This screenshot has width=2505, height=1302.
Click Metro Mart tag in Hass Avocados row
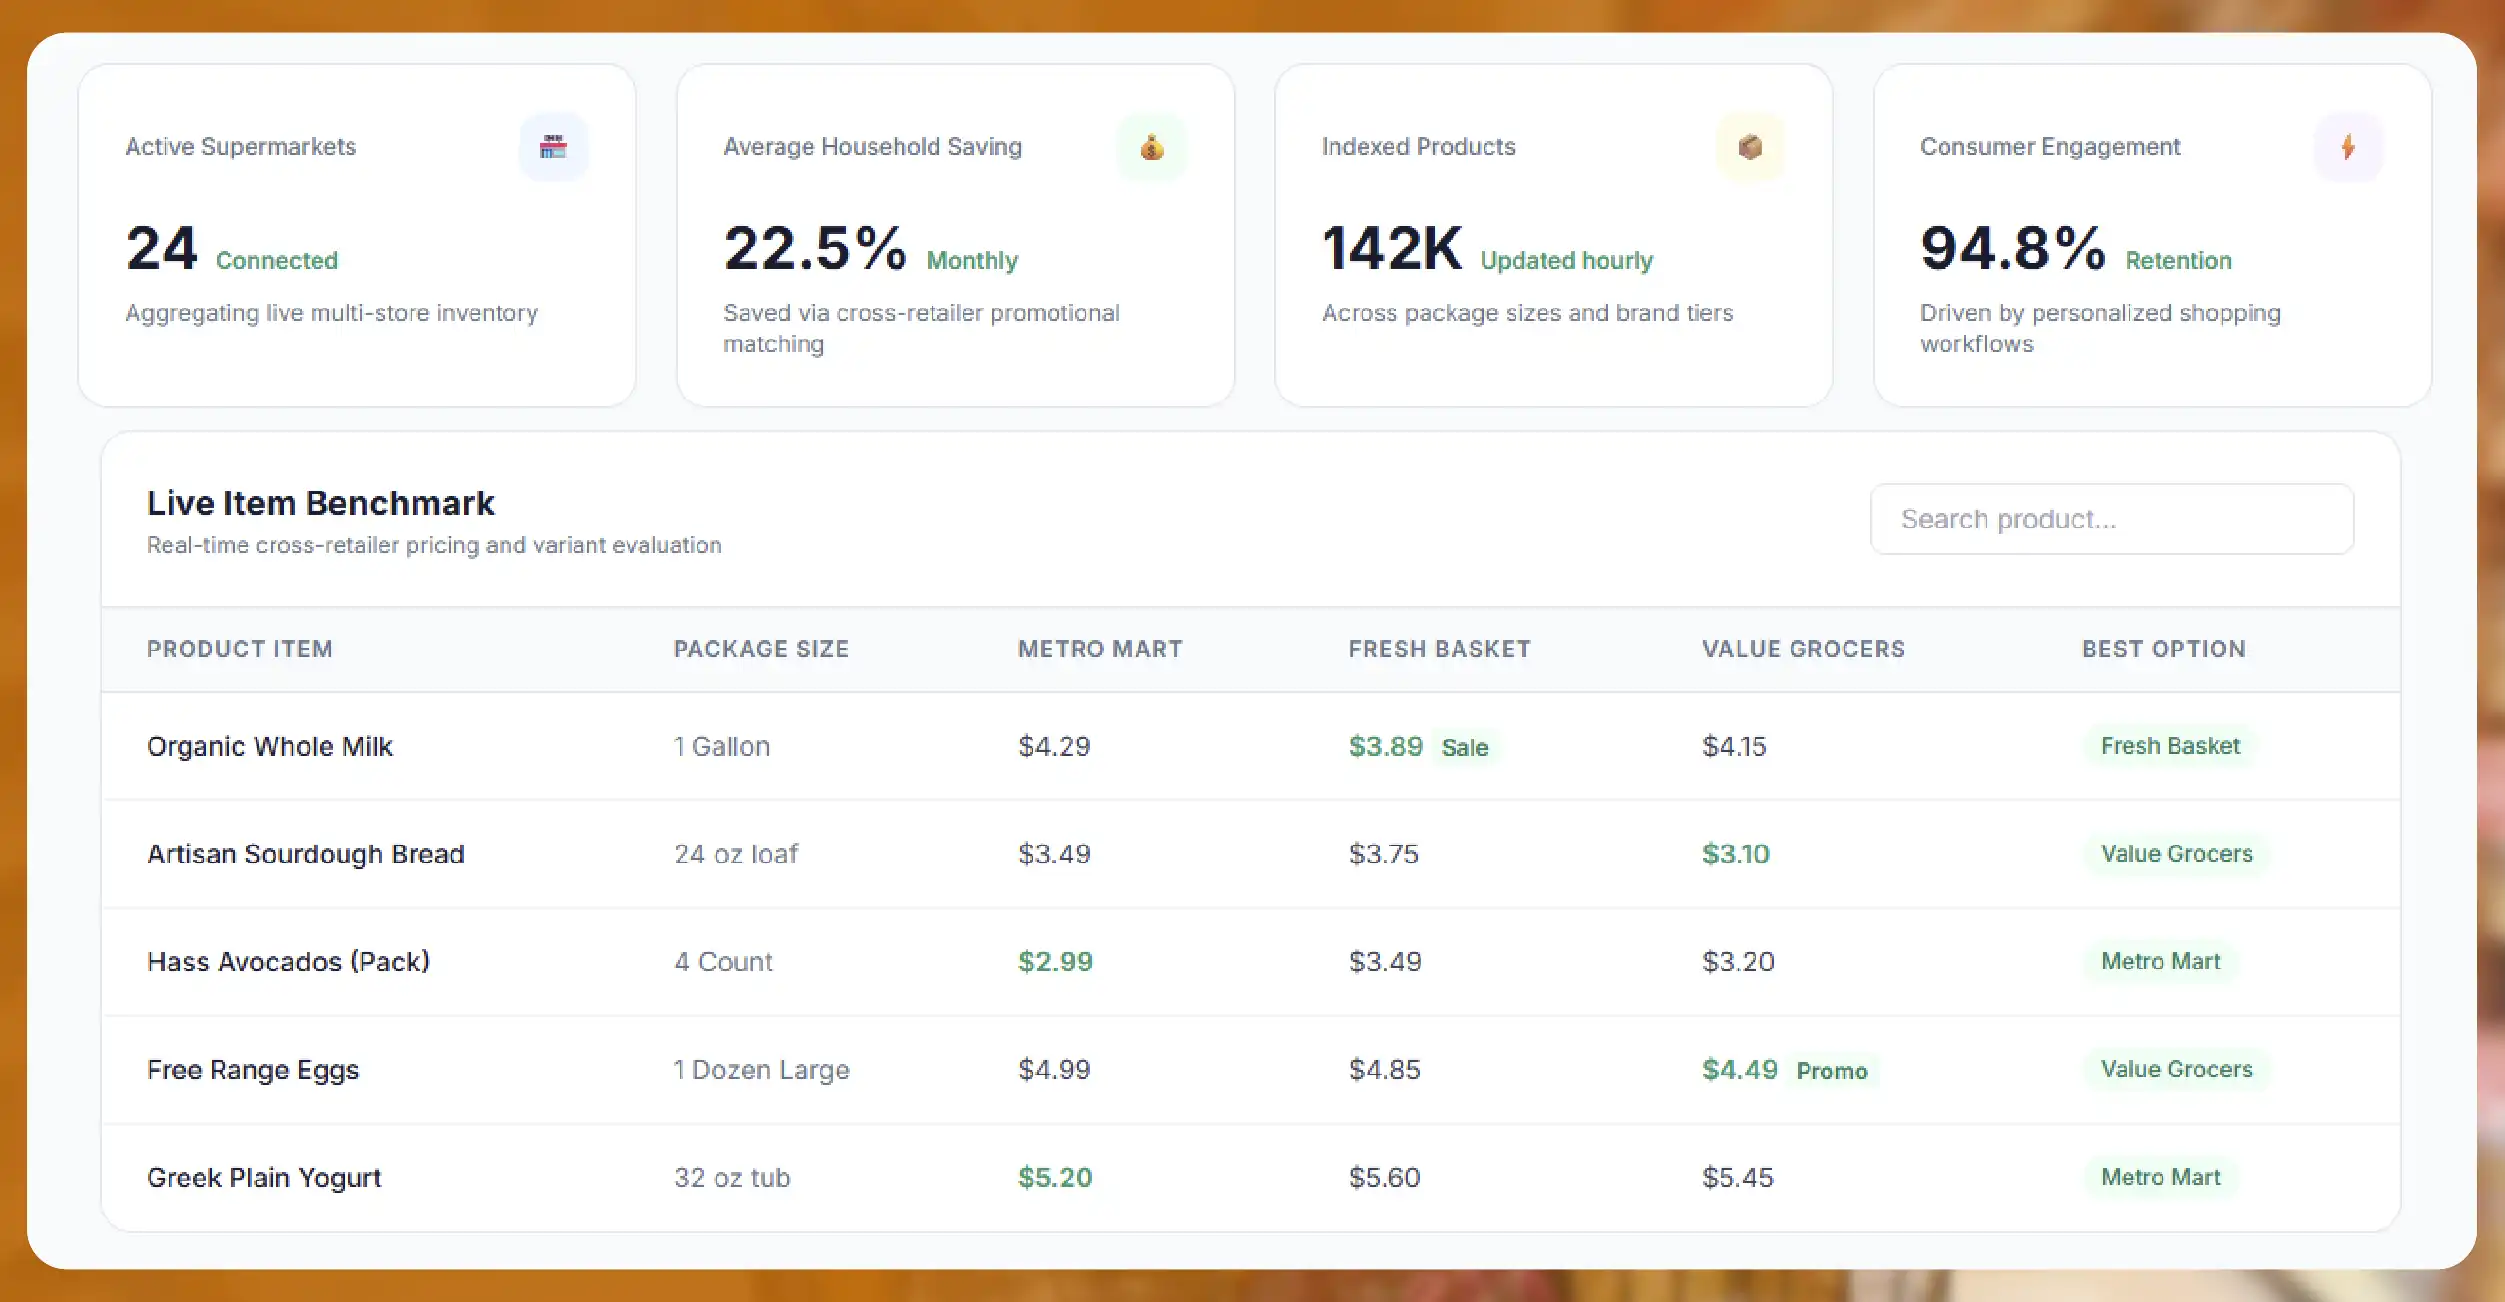pyautogui.click(x=2160, y=961)
